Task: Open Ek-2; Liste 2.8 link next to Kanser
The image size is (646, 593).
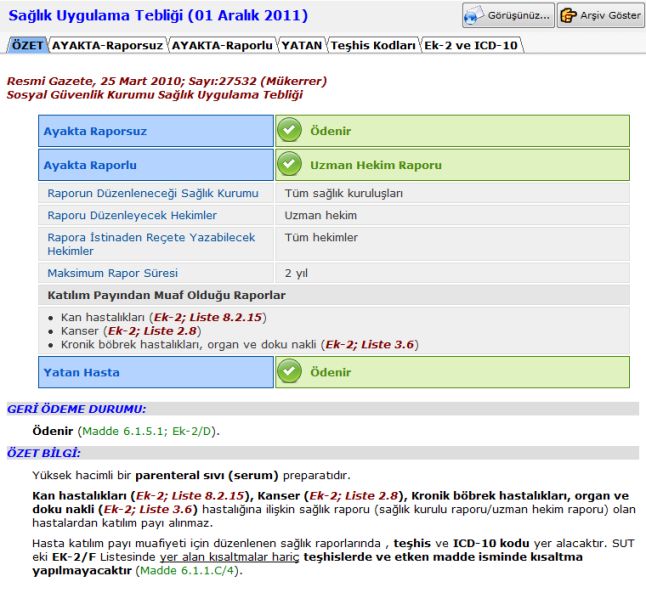Action: pyautogui.click(x=145, y=330)
